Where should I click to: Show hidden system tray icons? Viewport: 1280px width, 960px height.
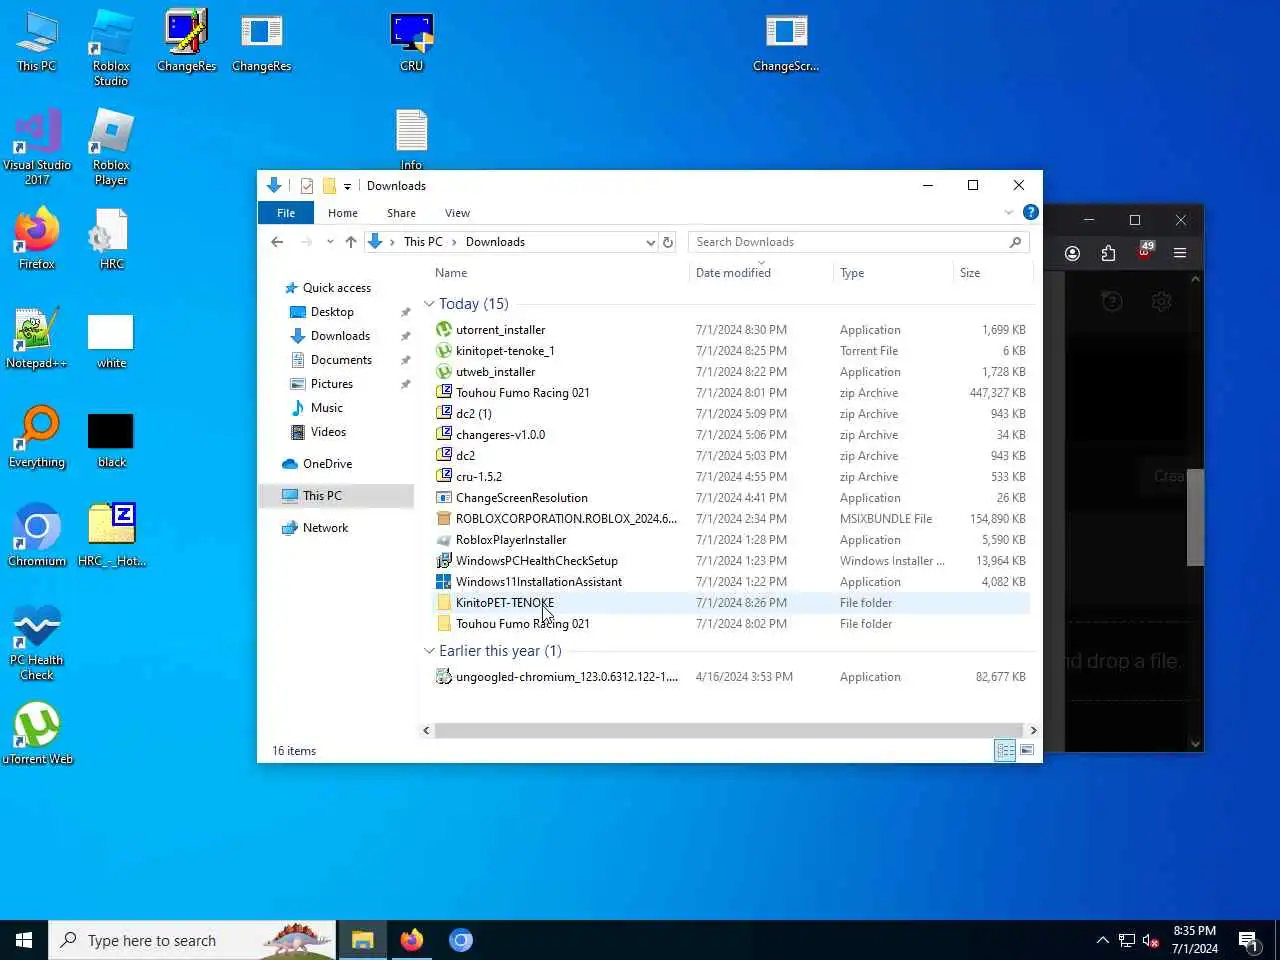click(x=1102, y=940)
